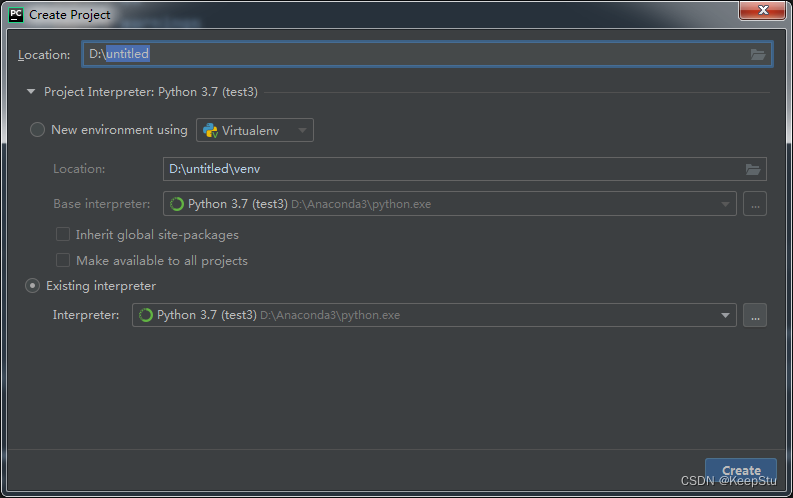Select New environment using radio button
Screen dimensions: 793x498
(37, 130)
